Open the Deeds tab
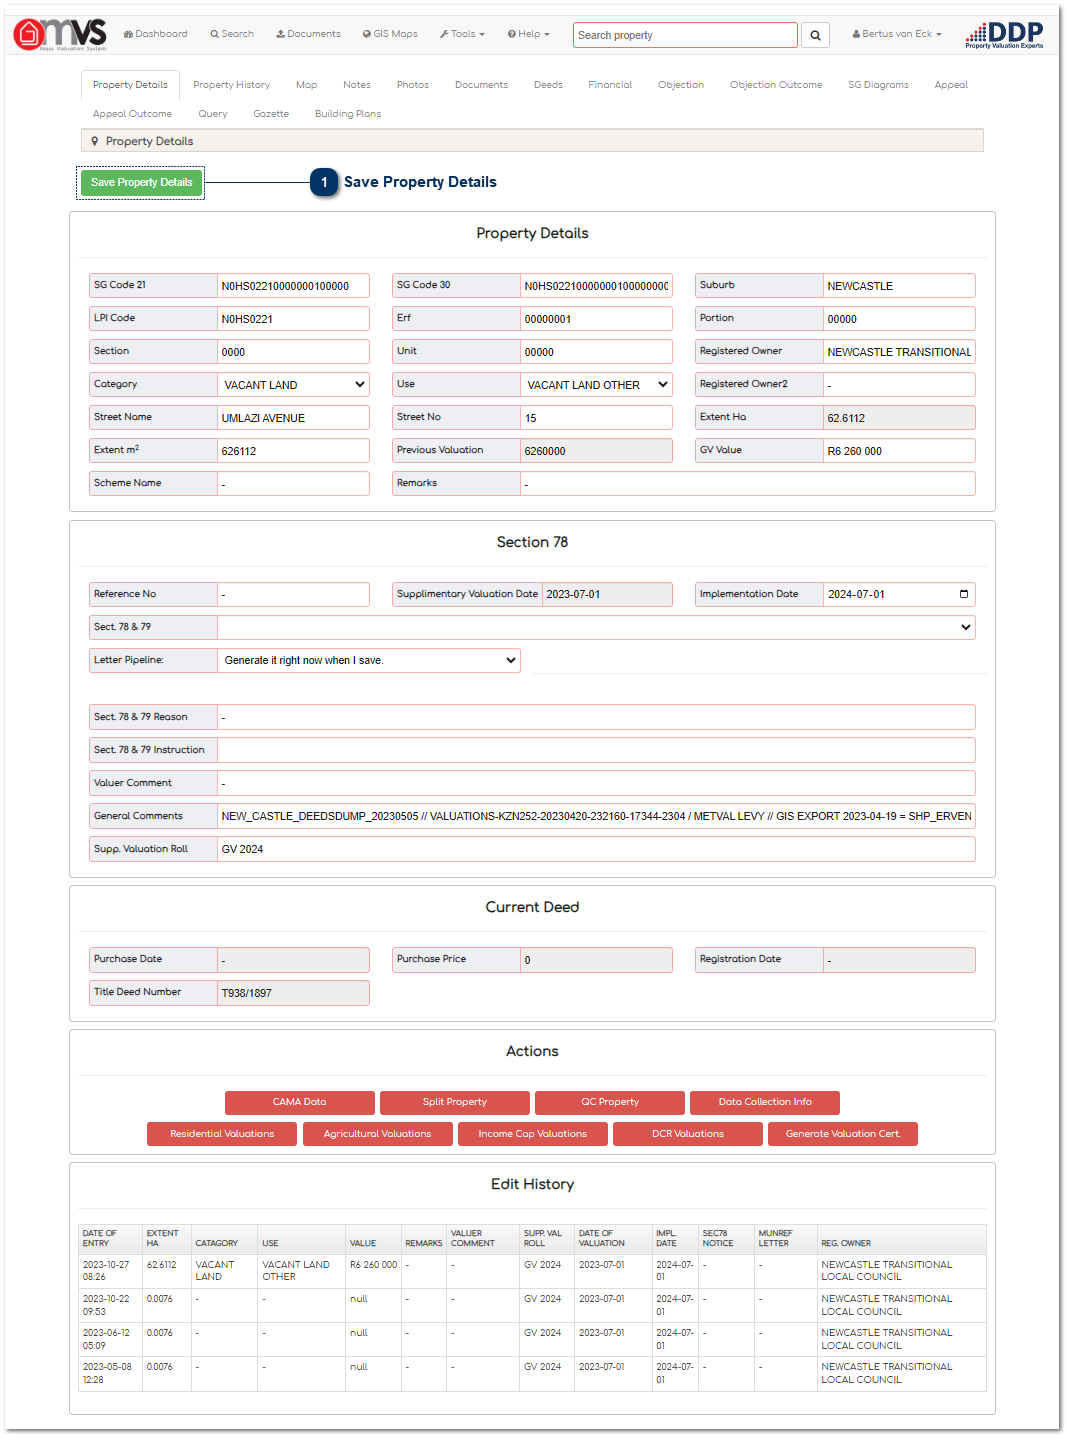1068x1438 pixels. click(548, 85)
